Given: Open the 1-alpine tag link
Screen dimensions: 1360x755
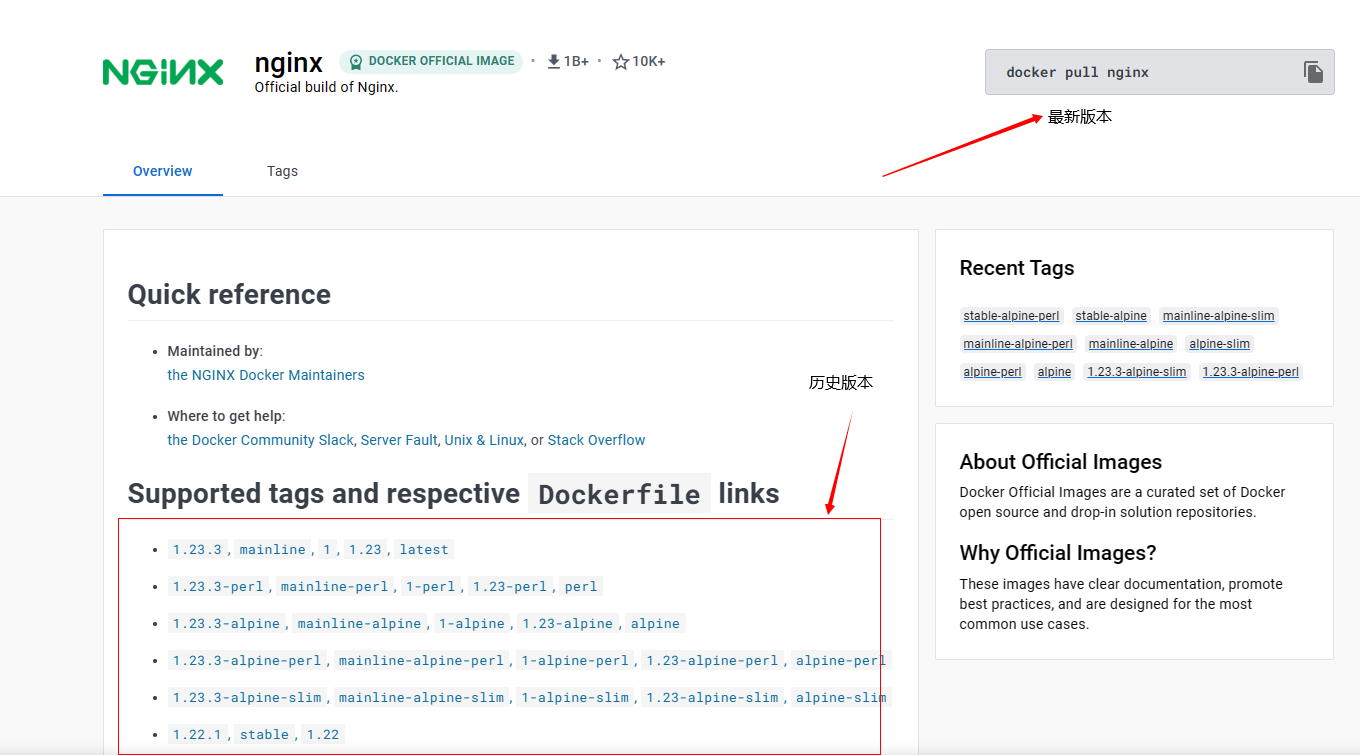Looking at the screenshot, I should tap(472, 623).
